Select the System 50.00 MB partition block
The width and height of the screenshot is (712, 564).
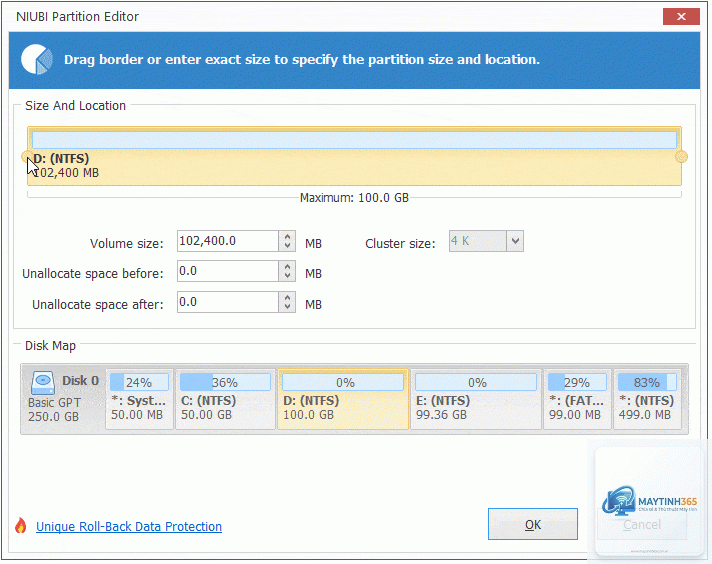139,399
